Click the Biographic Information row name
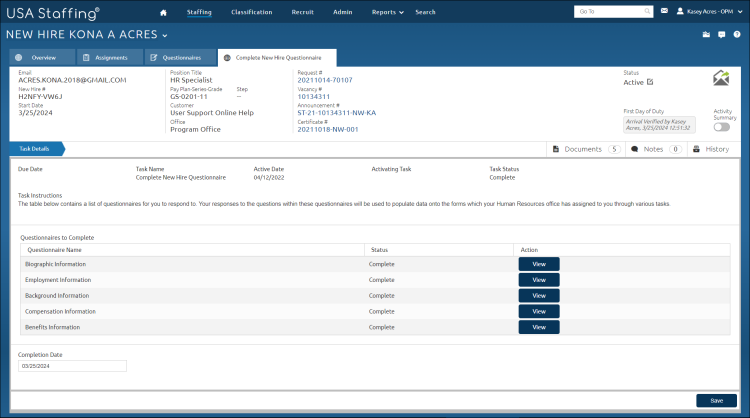Screen dimensions: 750x418 tap(55, 264)
